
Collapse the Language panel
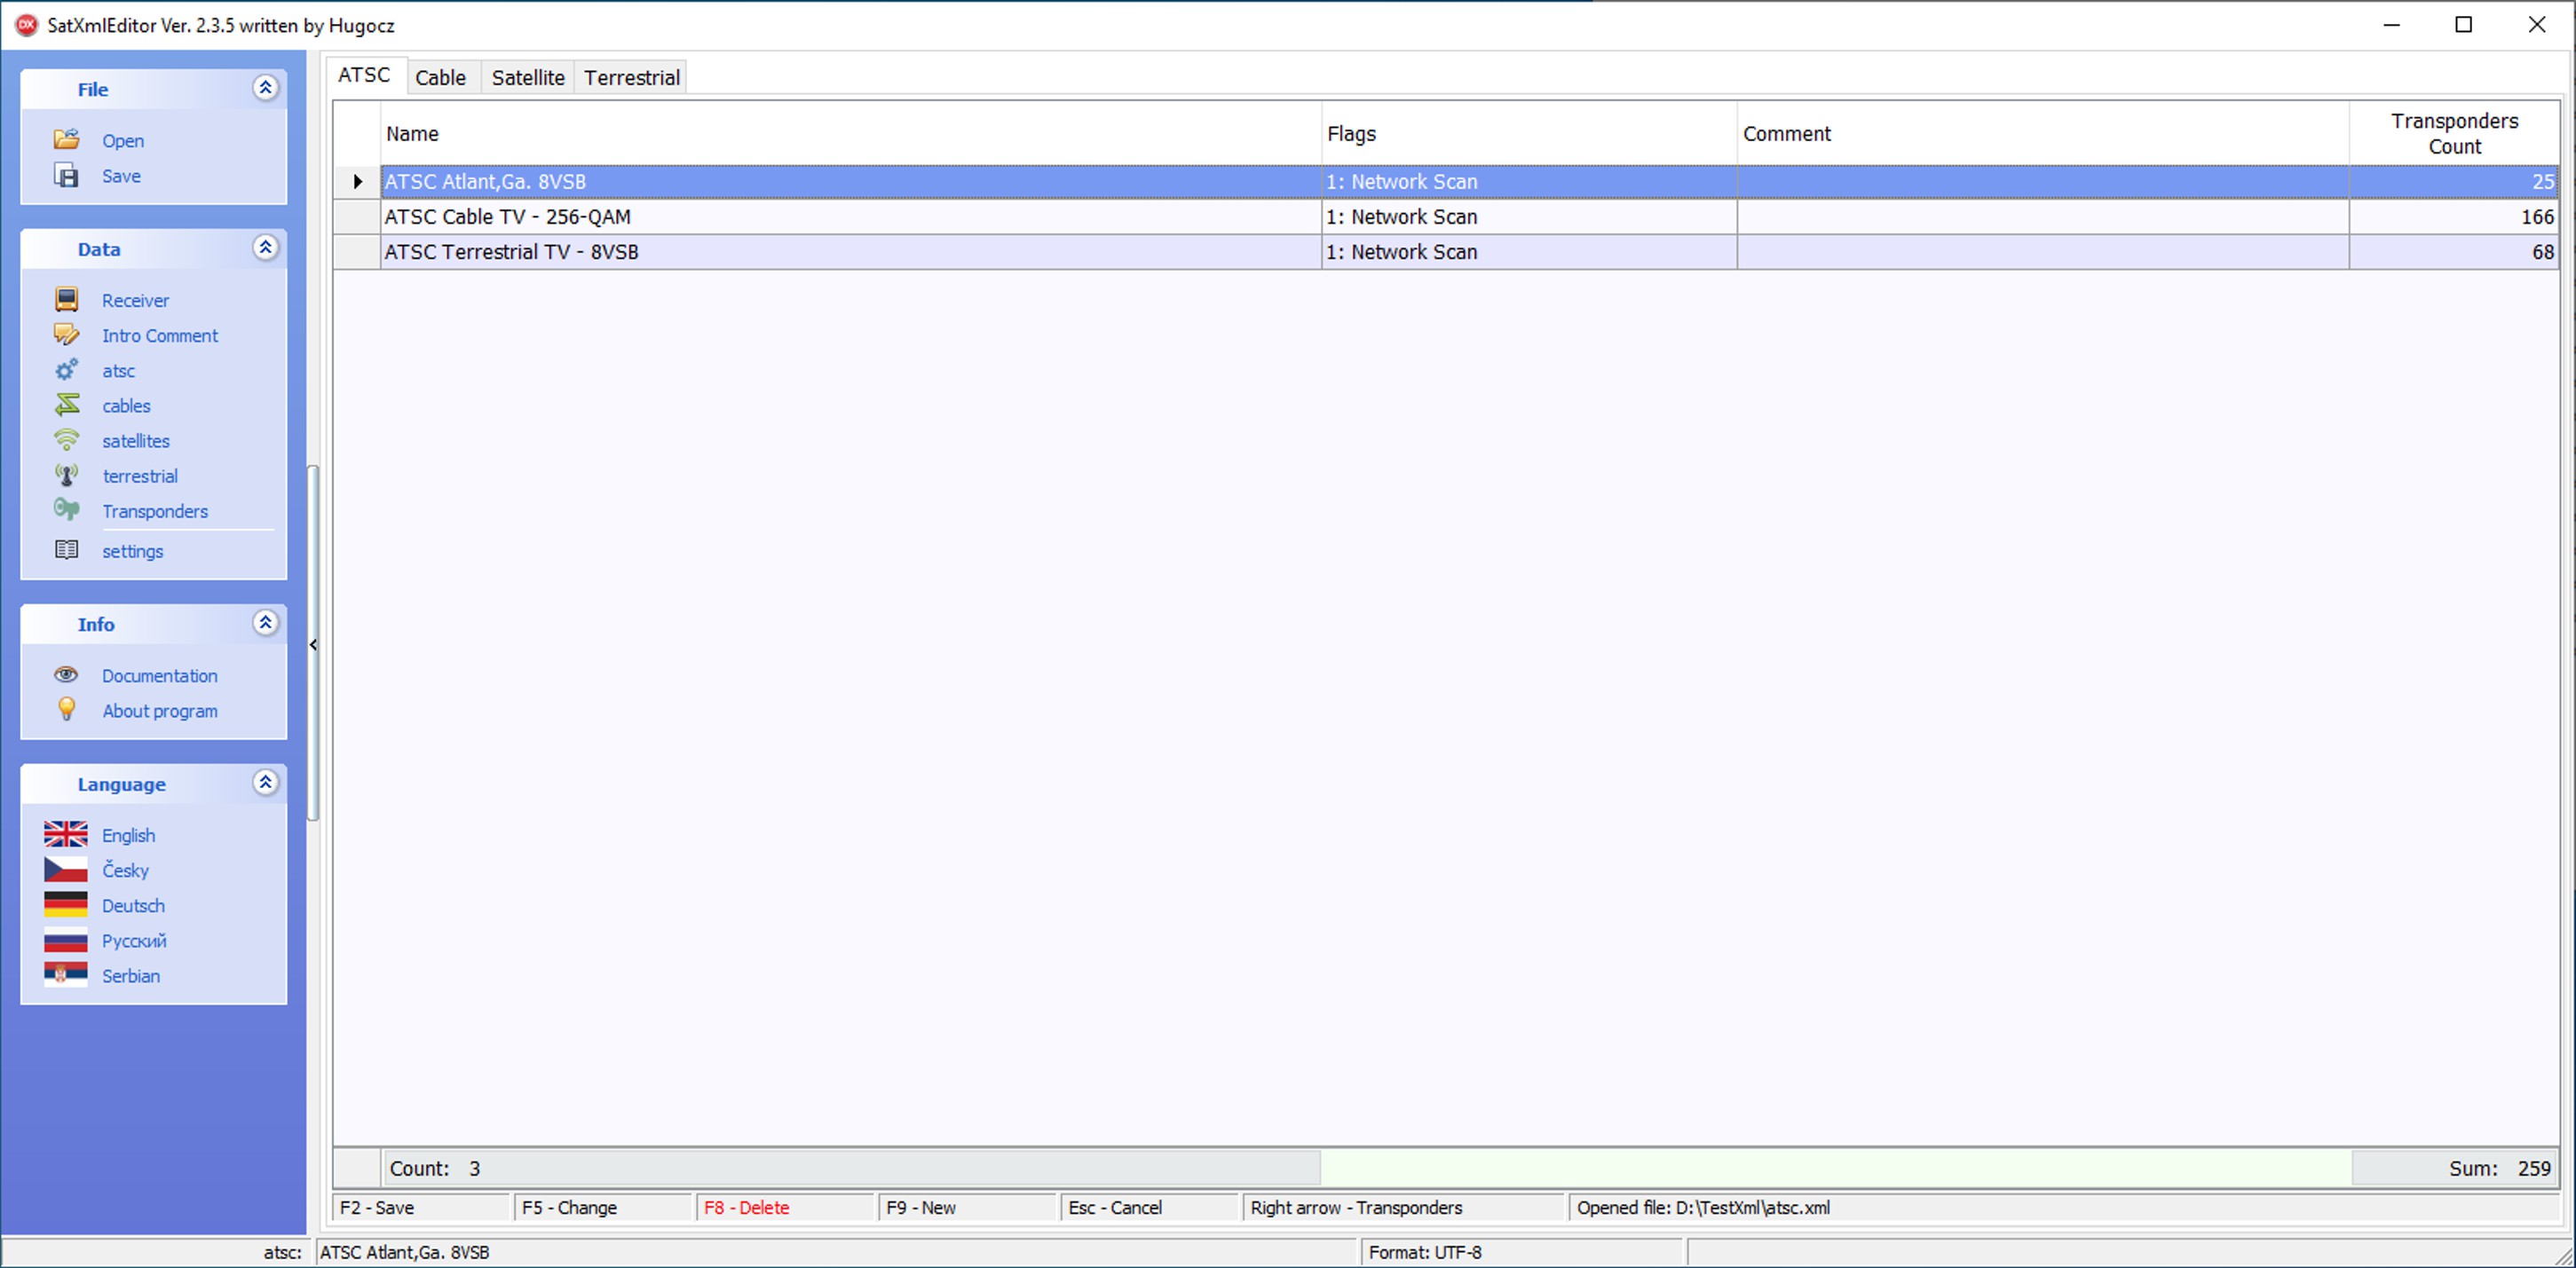[x=265, y=783]
